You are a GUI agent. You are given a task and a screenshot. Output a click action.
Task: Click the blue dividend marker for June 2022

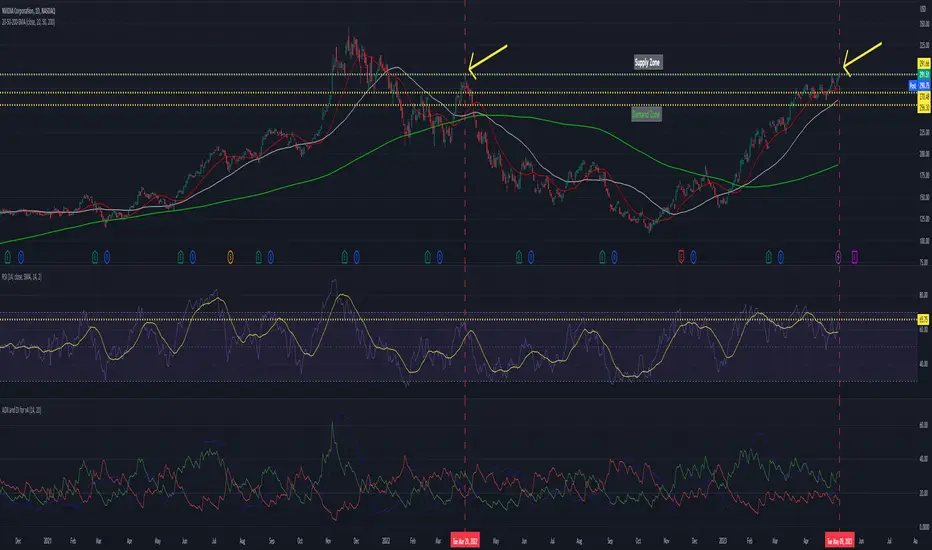[531, 257]
